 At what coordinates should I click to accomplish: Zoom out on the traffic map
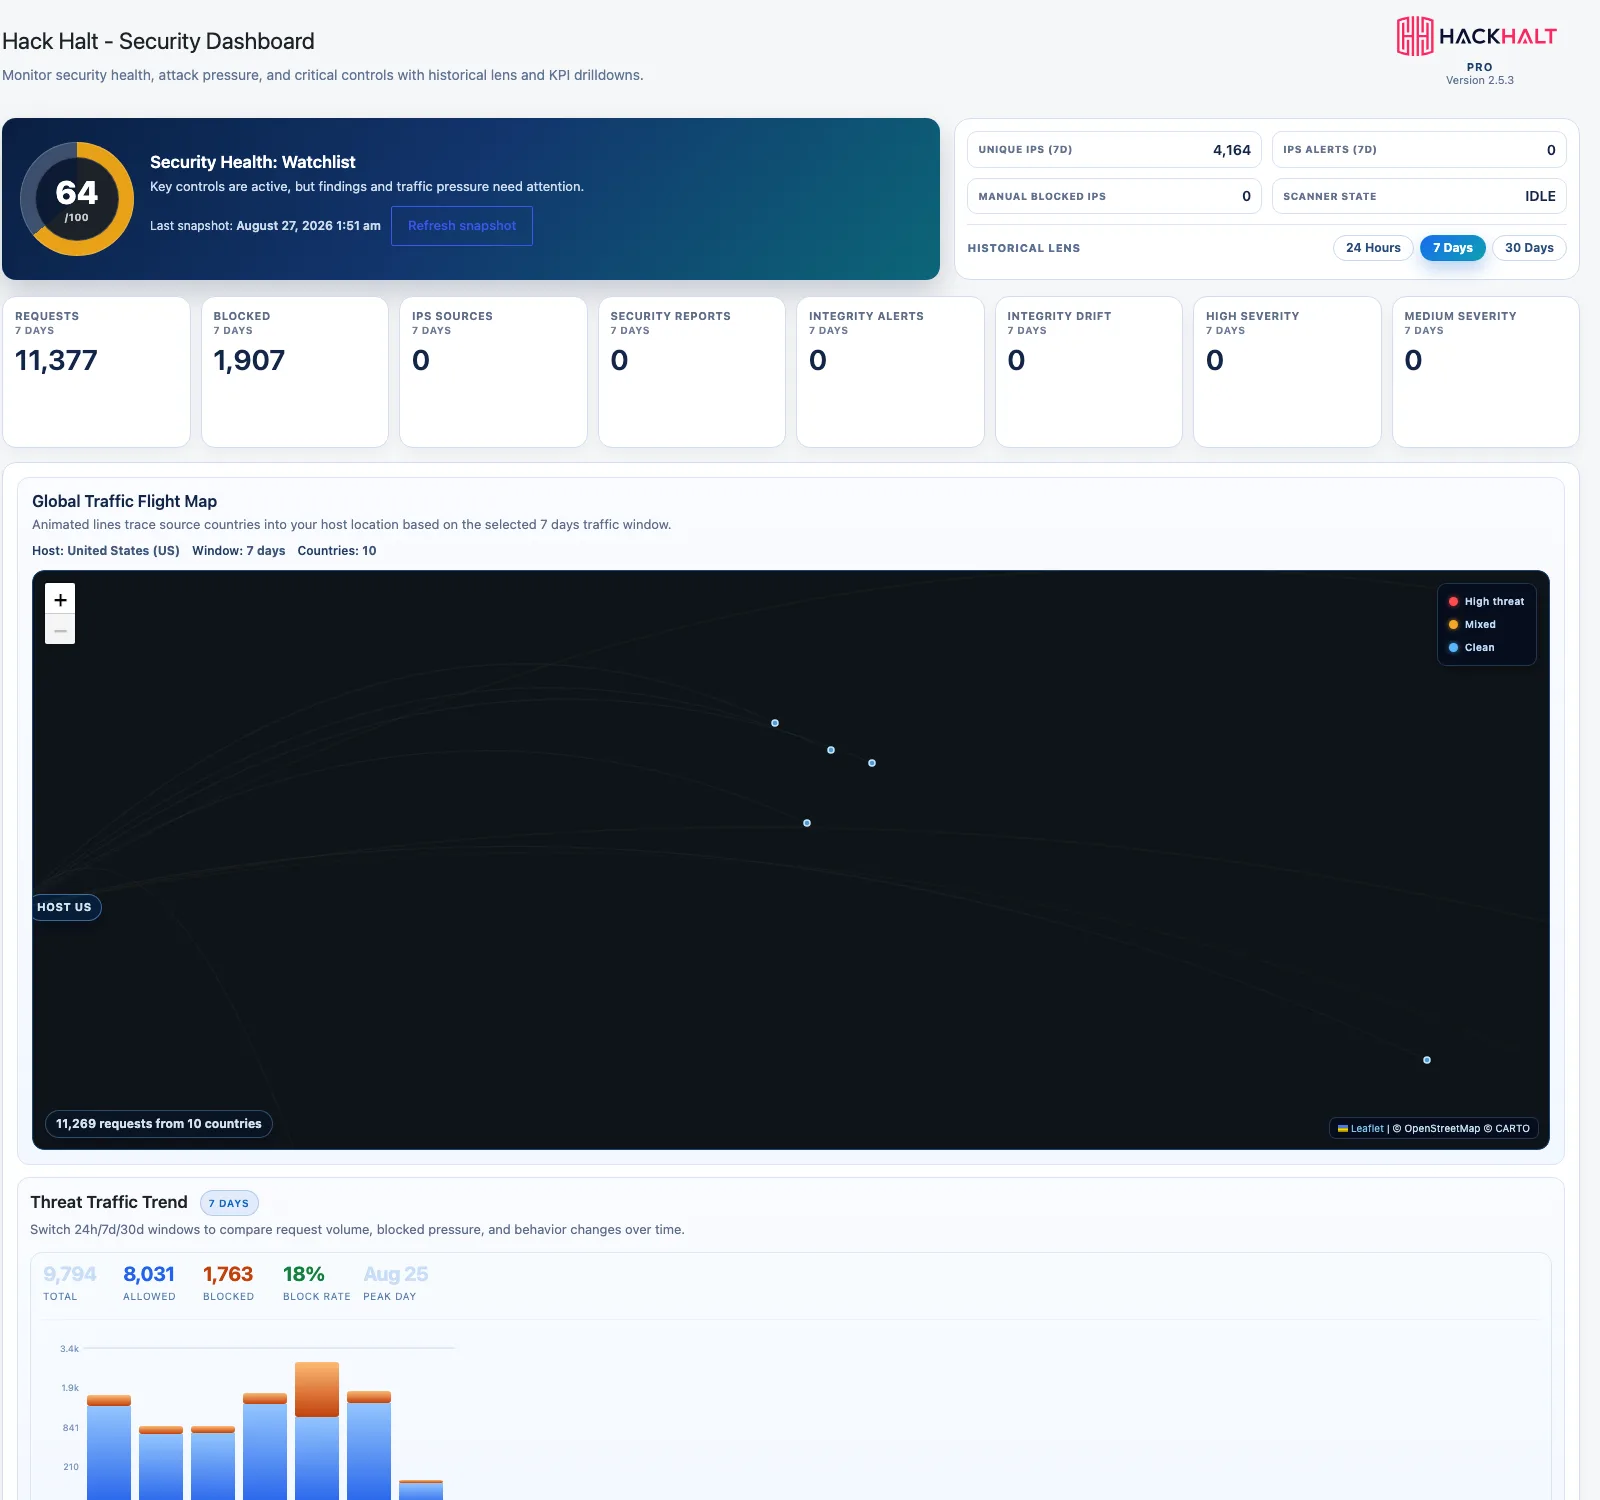pos(60,629)
